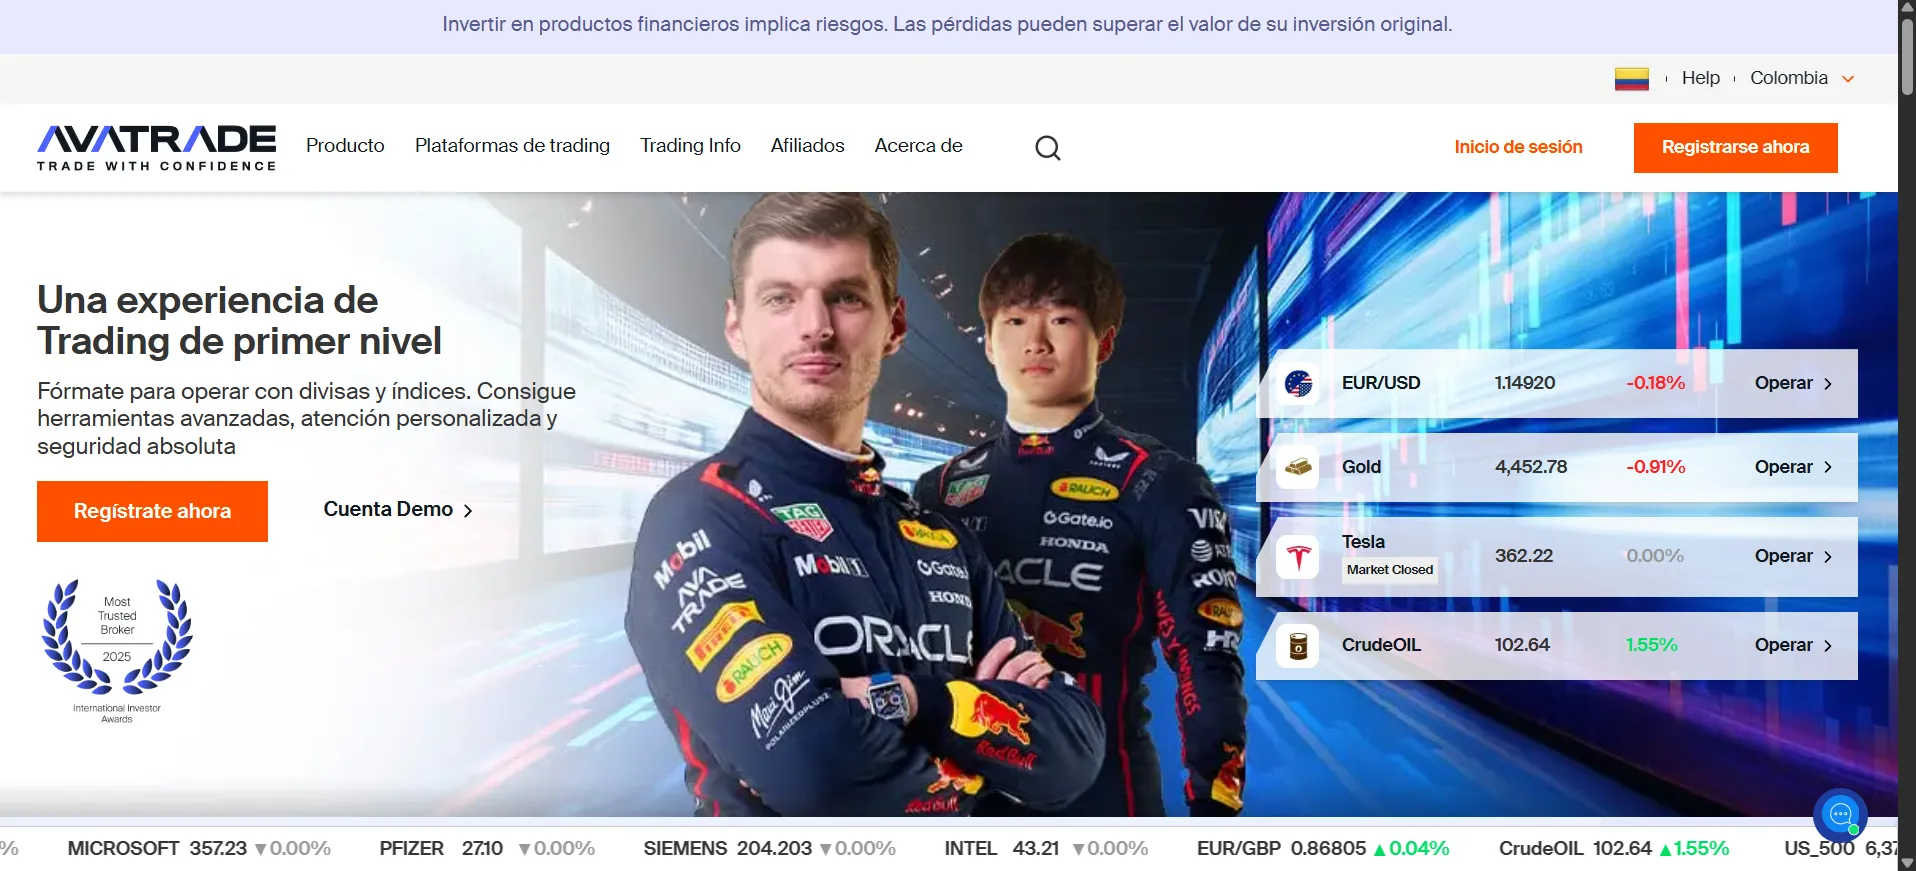
Task: Click the Operar arrow in the Tesla row
Action: click(1828, 557)
